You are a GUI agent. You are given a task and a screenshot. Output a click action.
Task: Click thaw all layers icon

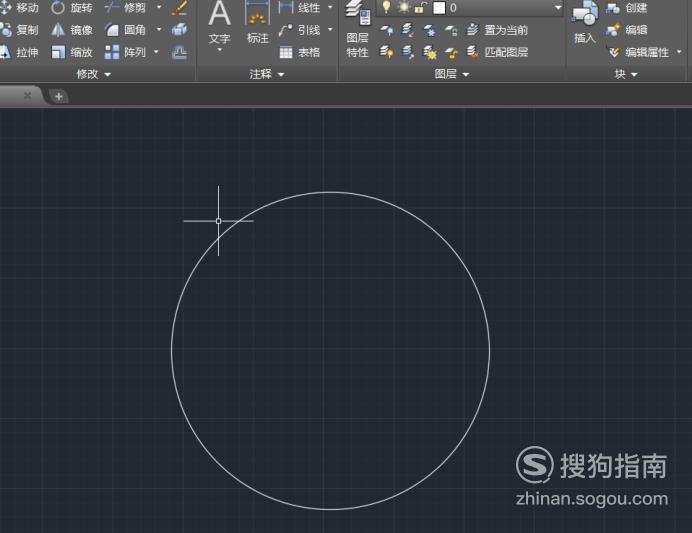[429, 53]
